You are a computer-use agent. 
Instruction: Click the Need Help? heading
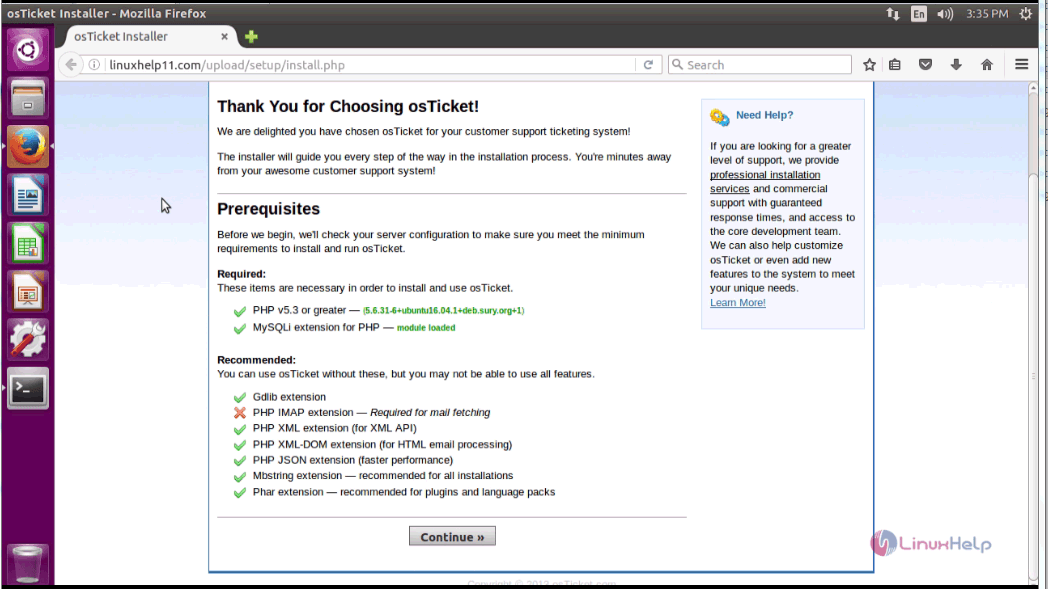coord(765,115)
